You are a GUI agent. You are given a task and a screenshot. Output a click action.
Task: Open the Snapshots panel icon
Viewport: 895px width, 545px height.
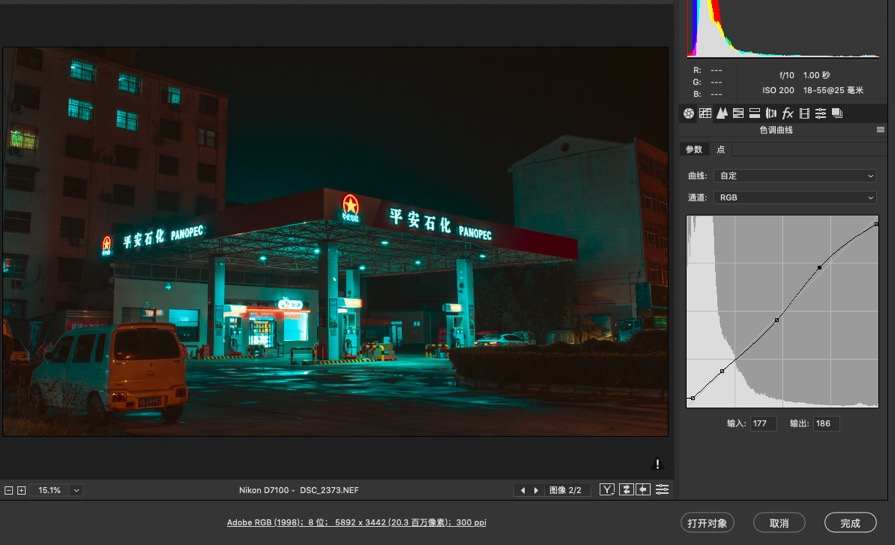(837, 113)
